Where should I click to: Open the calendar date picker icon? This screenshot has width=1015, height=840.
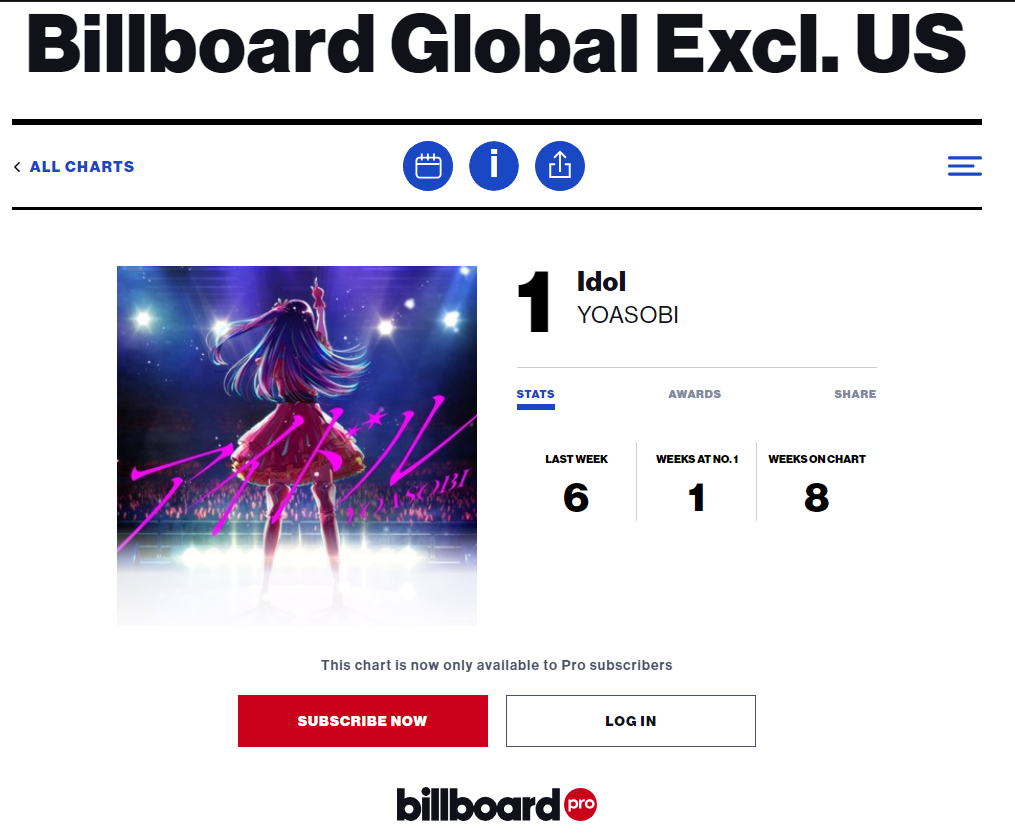click(x=428, y=166)
